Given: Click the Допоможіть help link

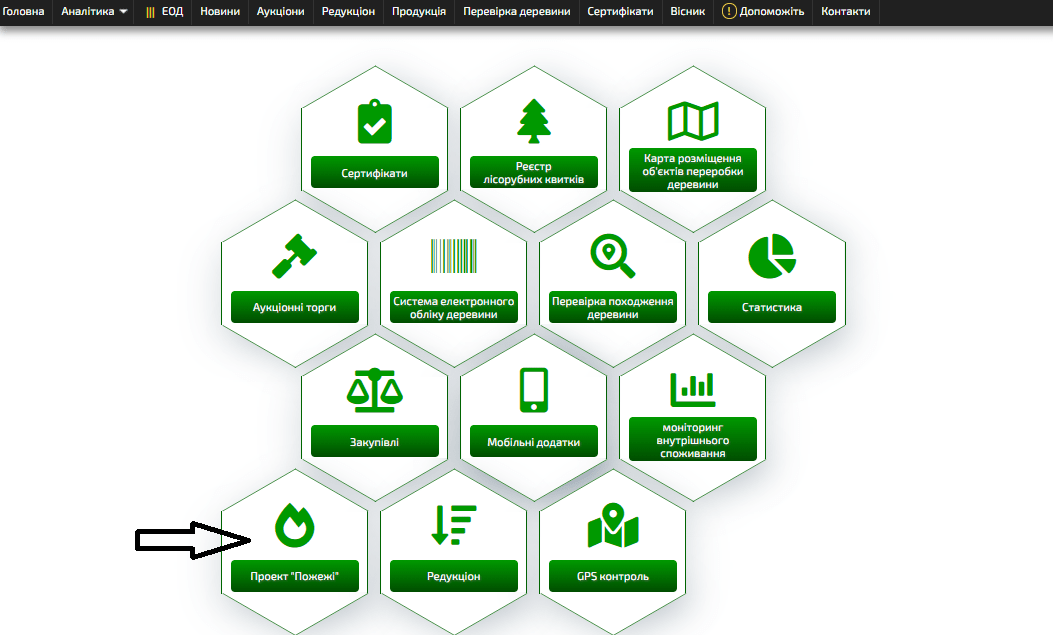Looking at the screenshot, I should click(x=764, y=12).
